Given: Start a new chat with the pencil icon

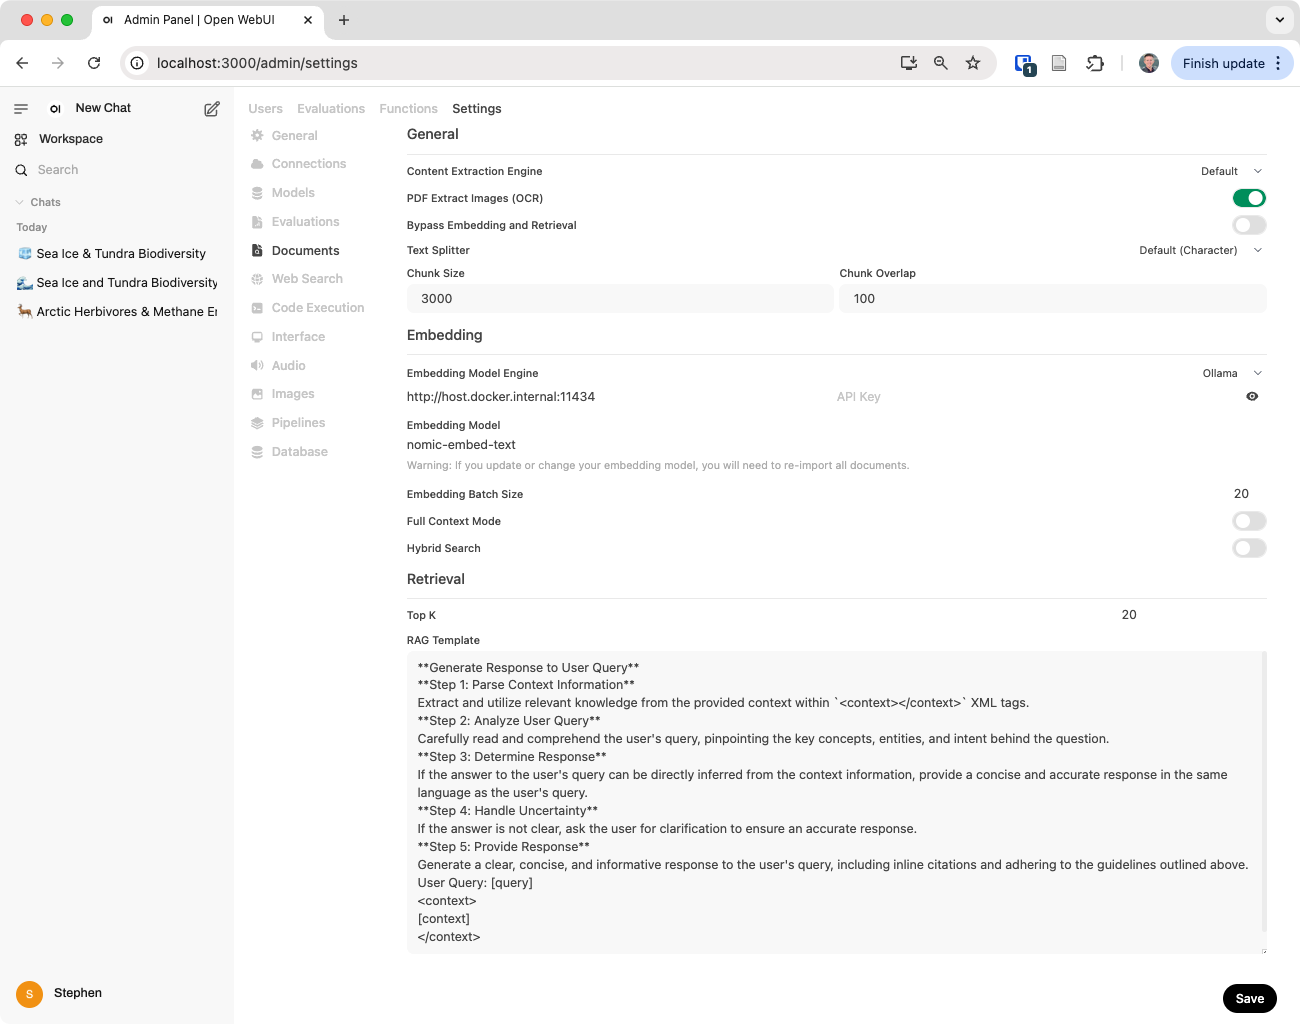Looking at the screenshot, I should [x=211, y=108].
